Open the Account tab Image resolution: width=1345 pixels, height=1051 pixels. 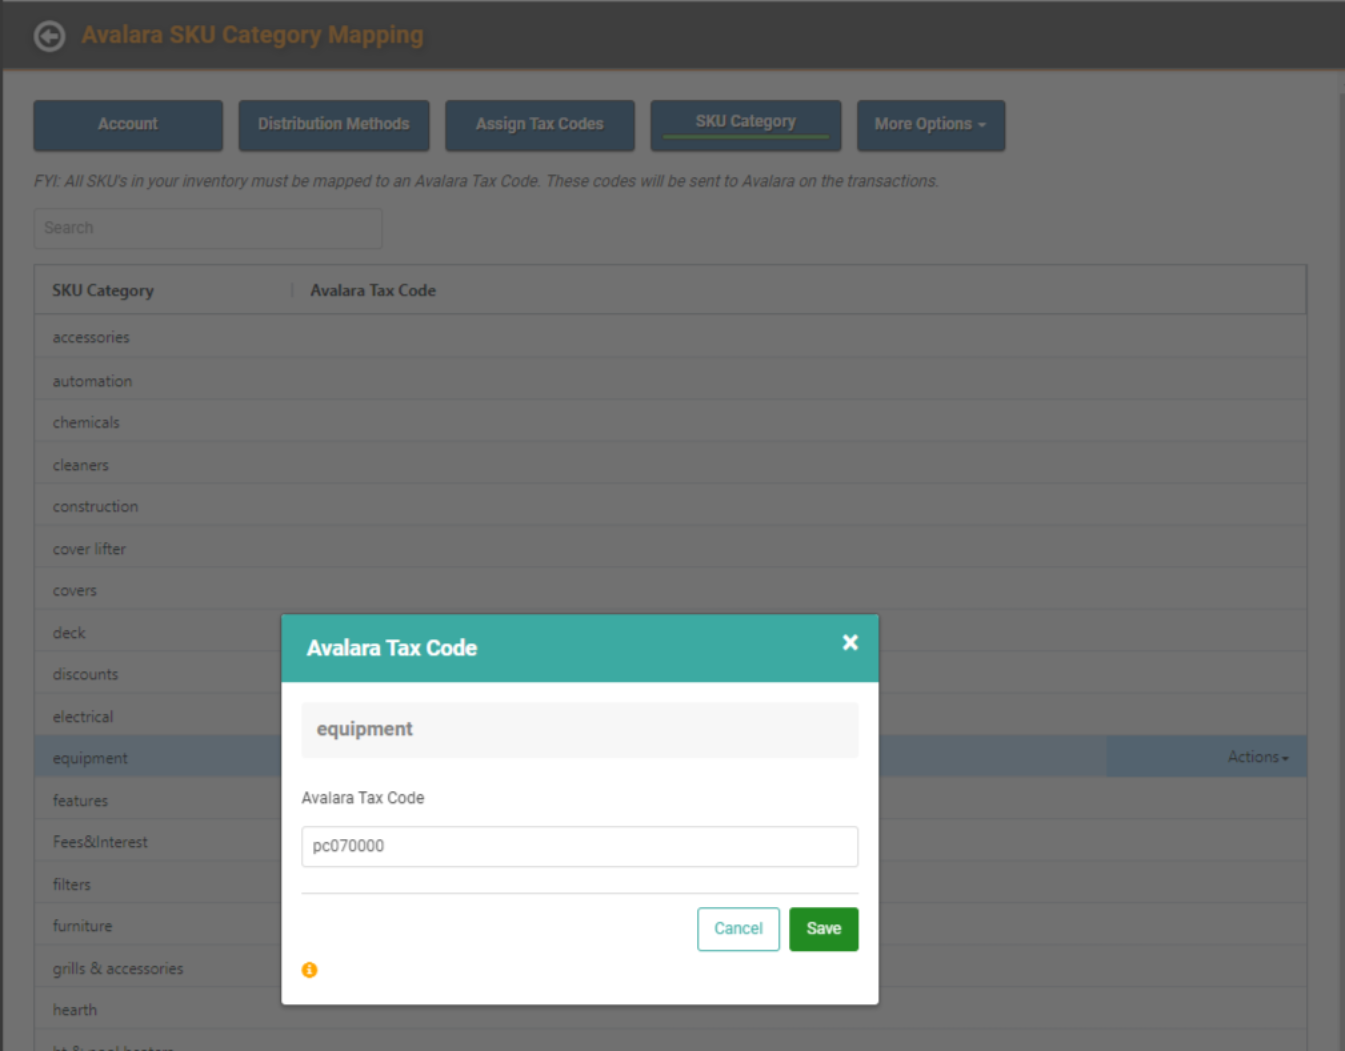[x=128, y=125]
